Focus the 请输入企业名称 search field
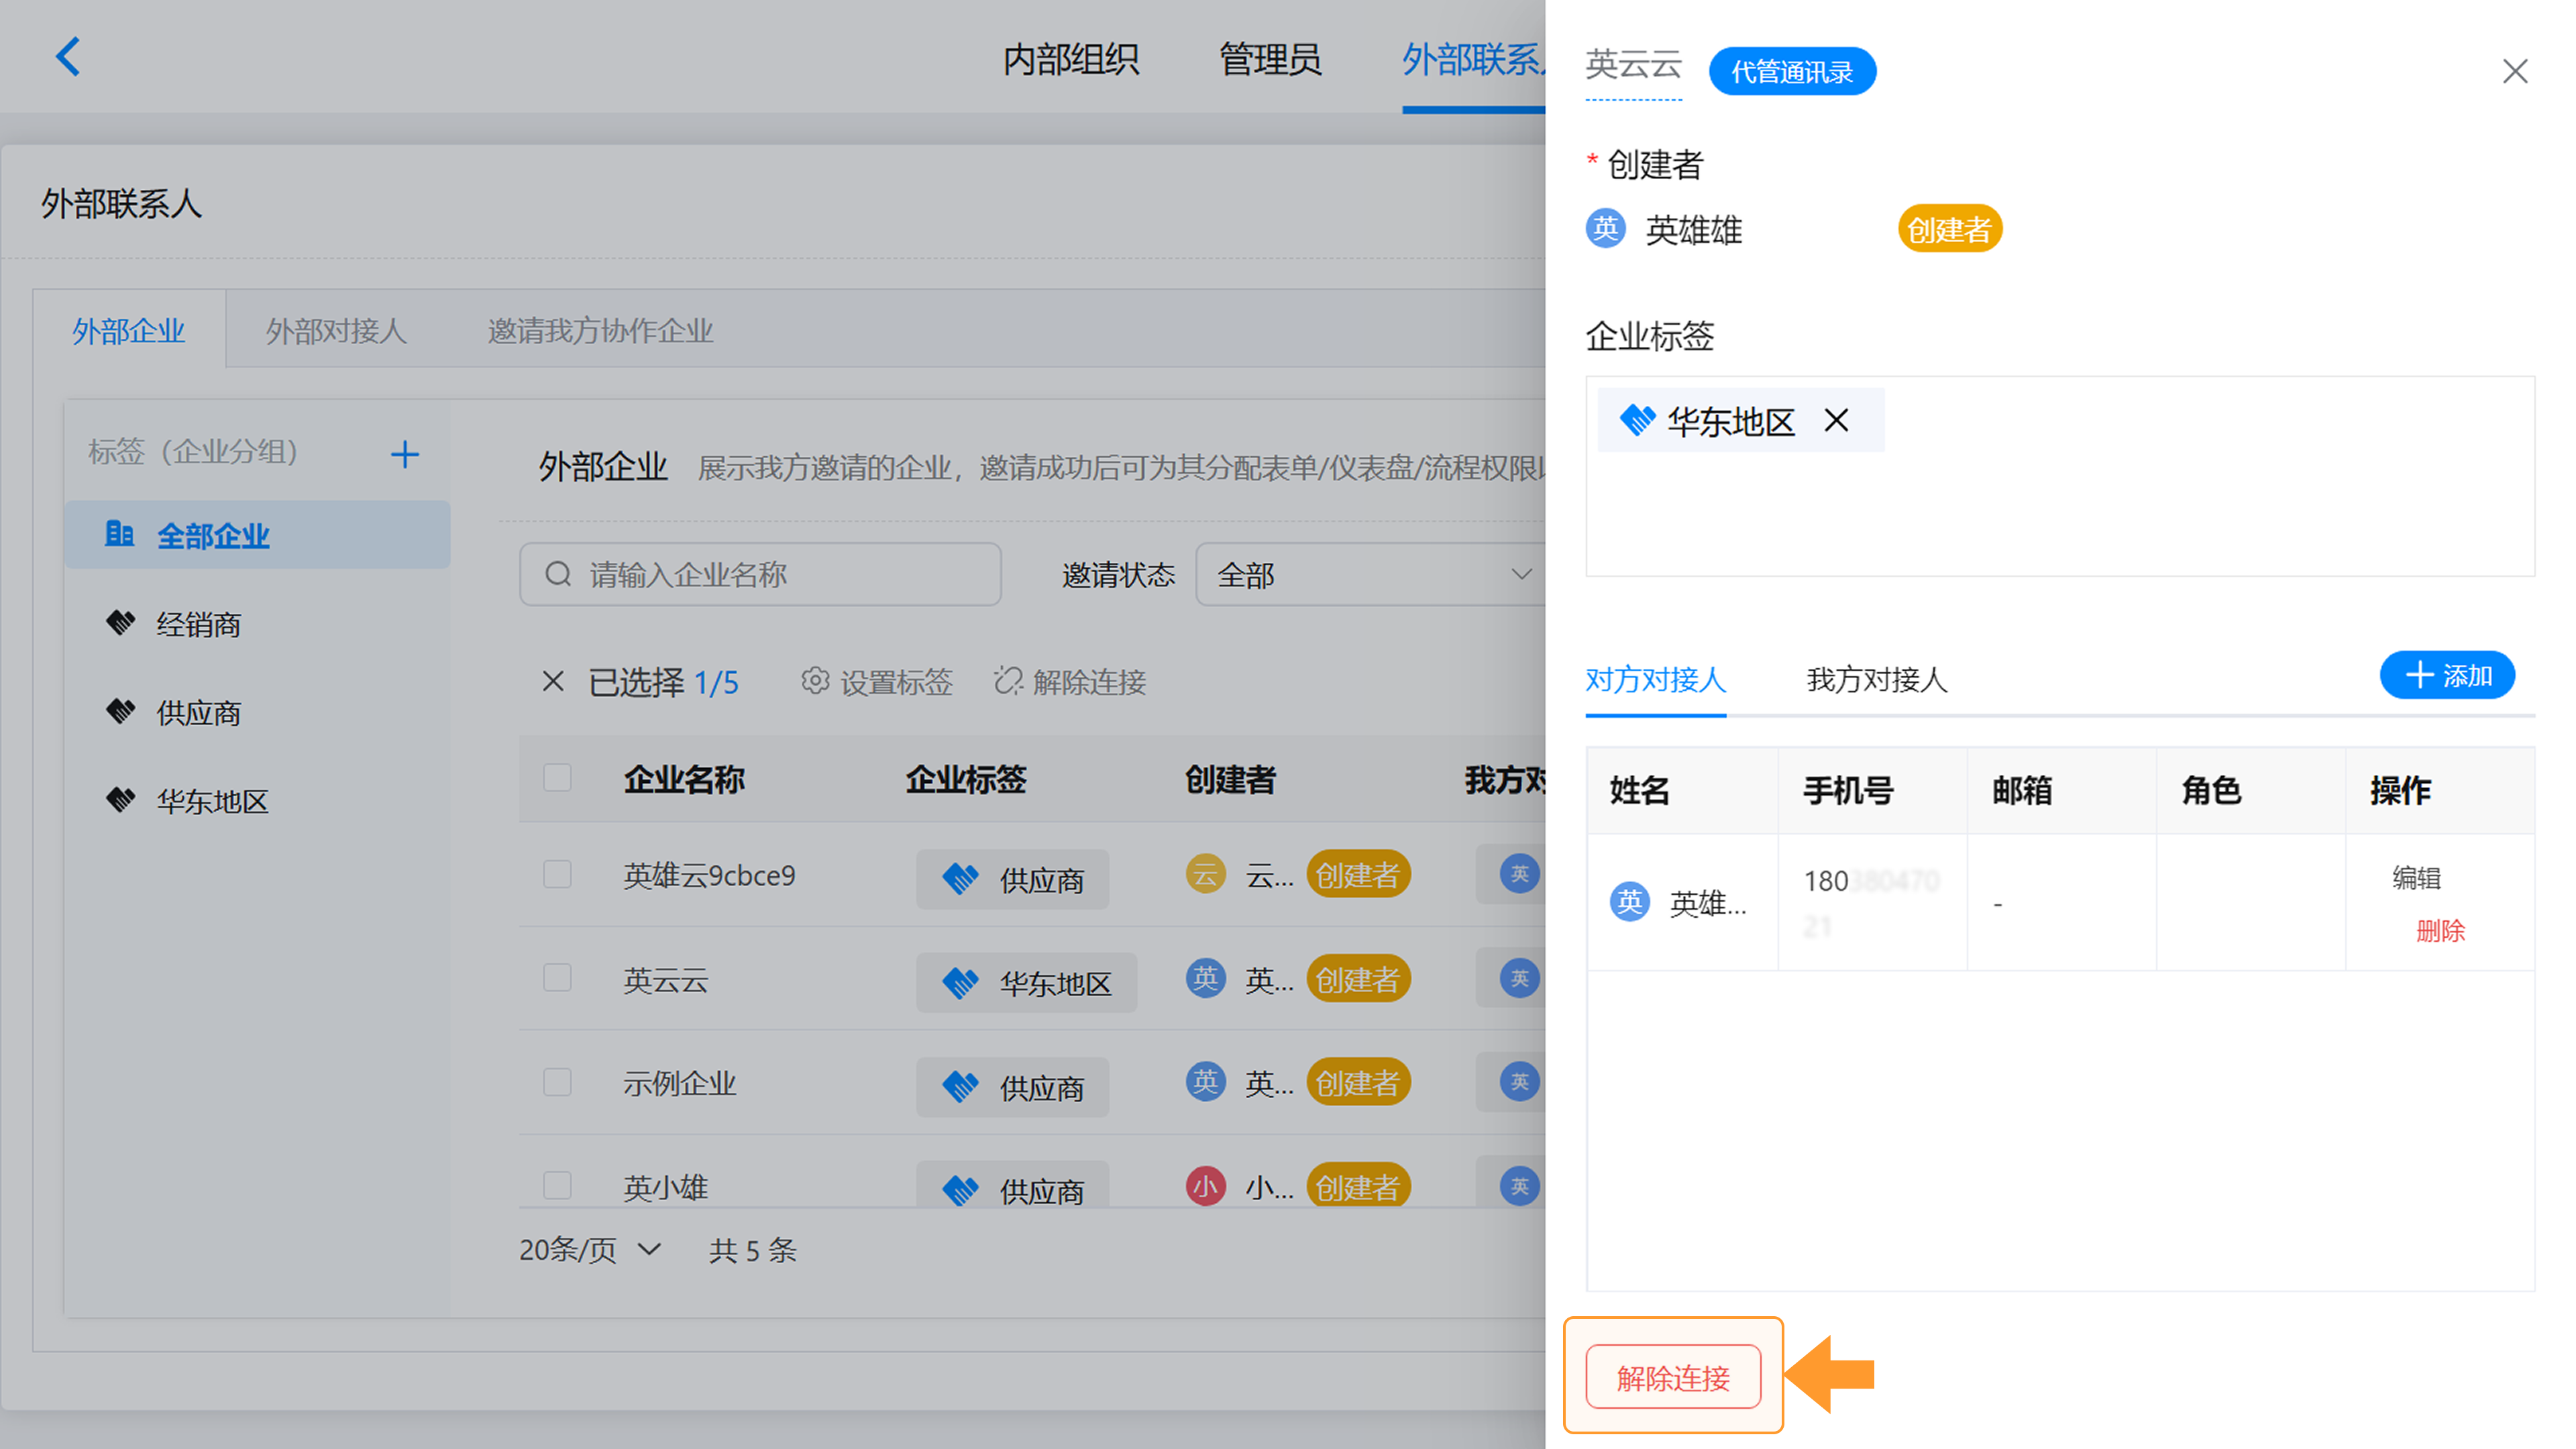Viewport: 2576px width, 1449px height. point(760,574)
